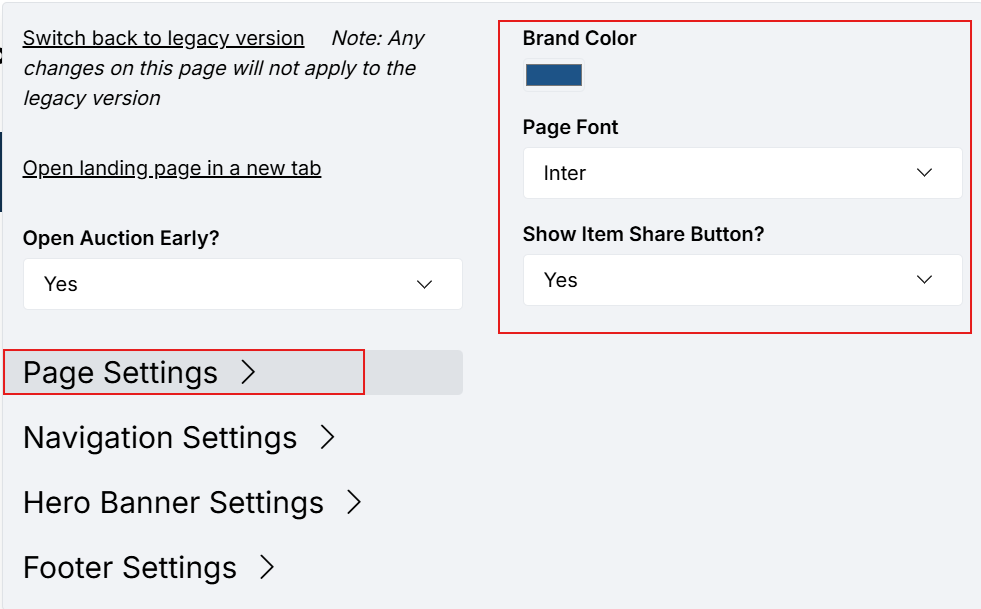This screenshot has height=609, width=981.
Task: Click the blue Brand Color swatch
Action: (x=554, y=76)
